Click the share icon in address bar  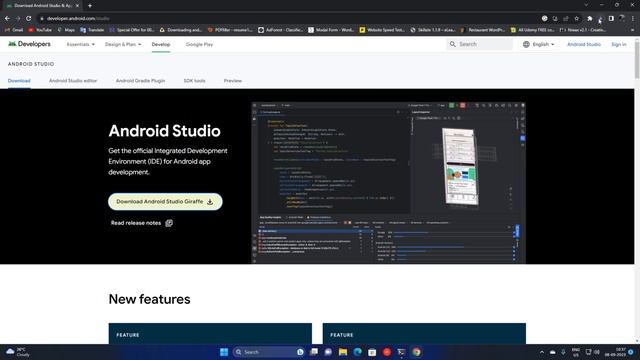point(566,18)
